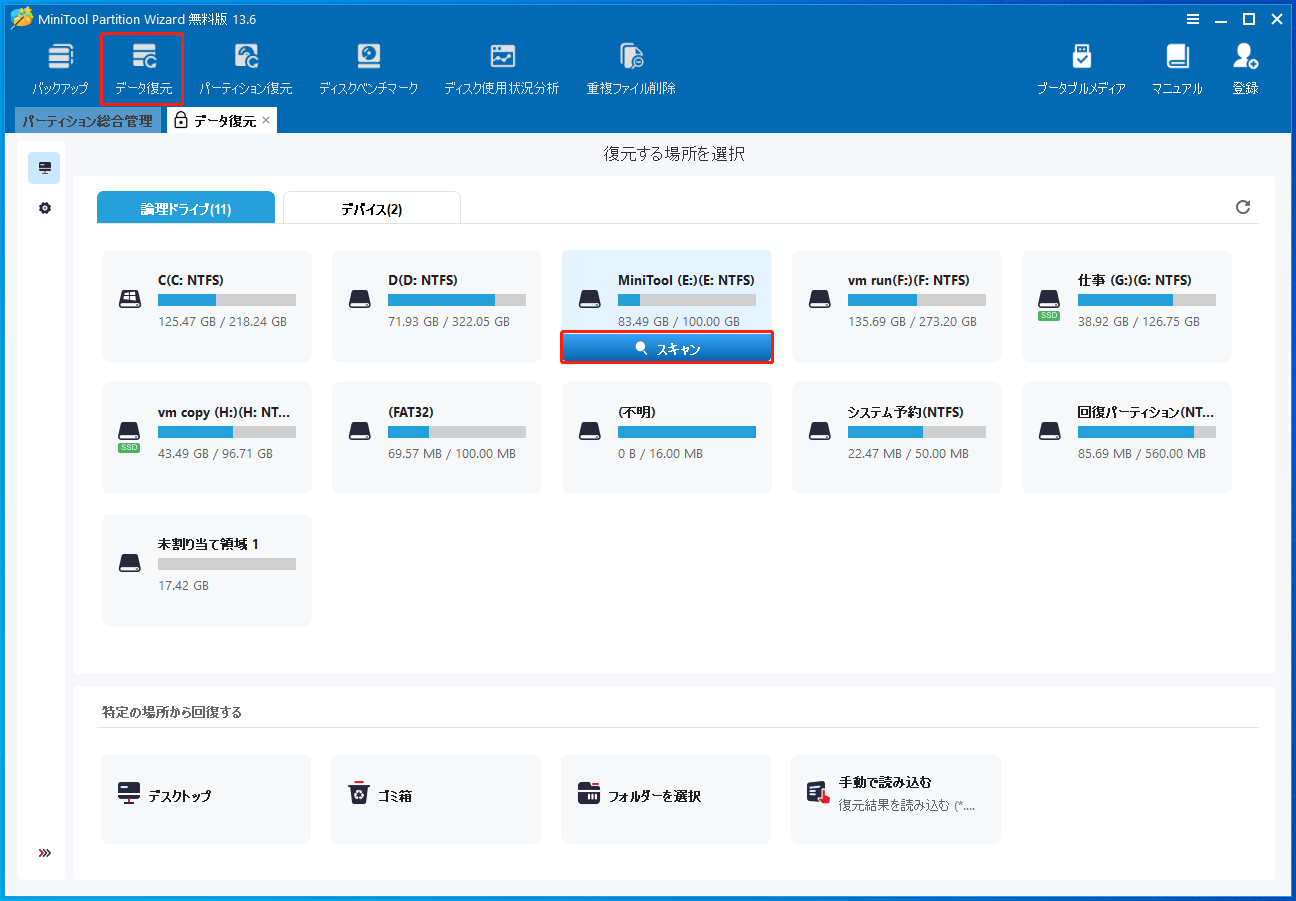Click the デスクトップ monitor icon
The image size is (1296, 901).
[129, 794]
